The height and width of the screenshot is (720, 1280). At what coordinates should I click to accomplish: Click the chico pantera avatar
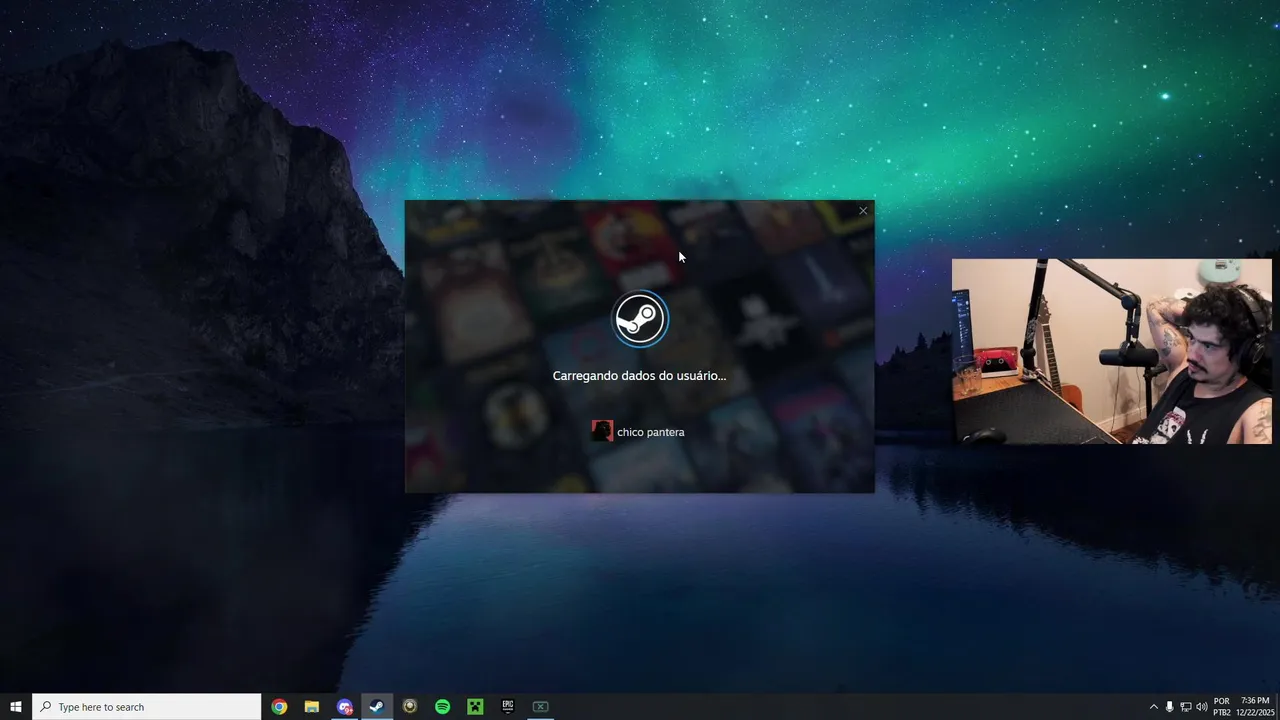(x=602, y=431)
